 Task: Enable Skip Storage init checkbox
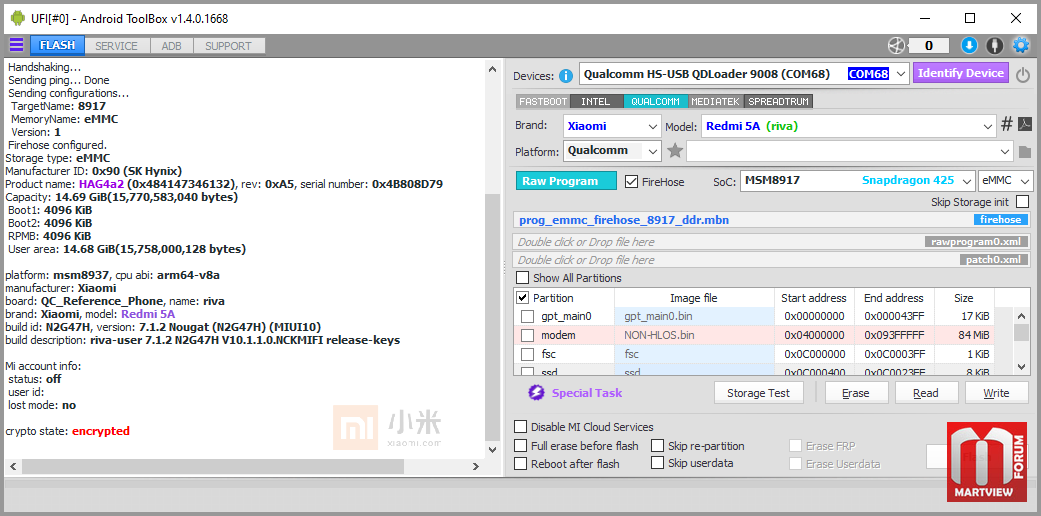click(1022, 201)
